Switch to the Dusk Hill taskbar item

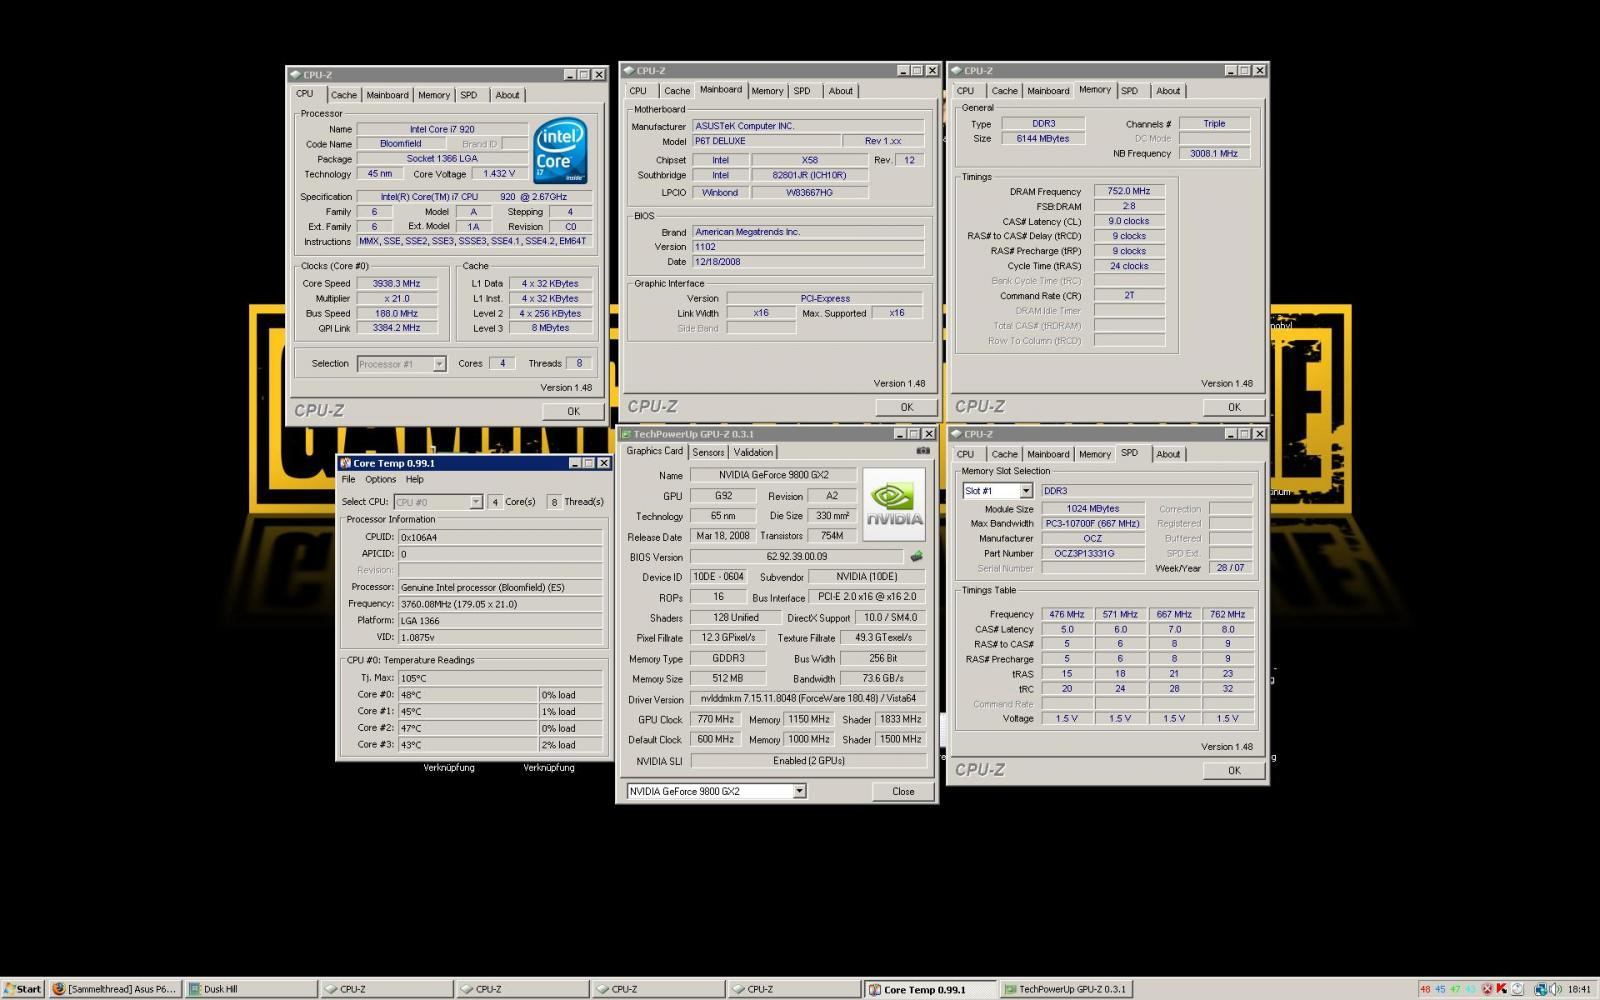pyautogui.click(x=250, y=989)
